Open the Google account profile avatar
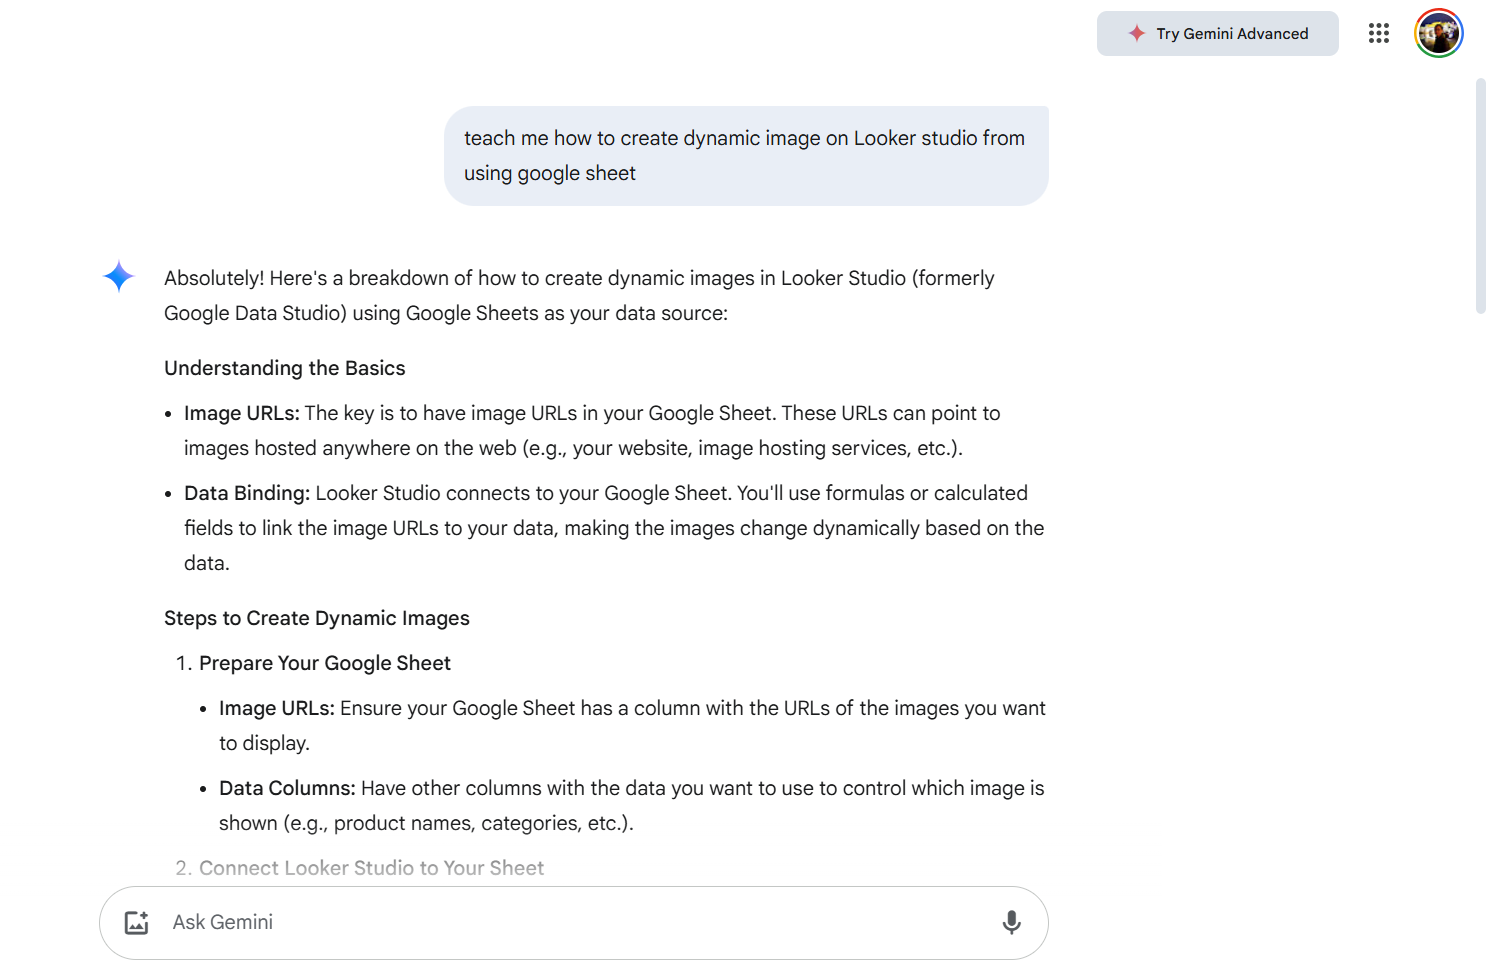The image size is (1487, 967). coord(1438,34)
